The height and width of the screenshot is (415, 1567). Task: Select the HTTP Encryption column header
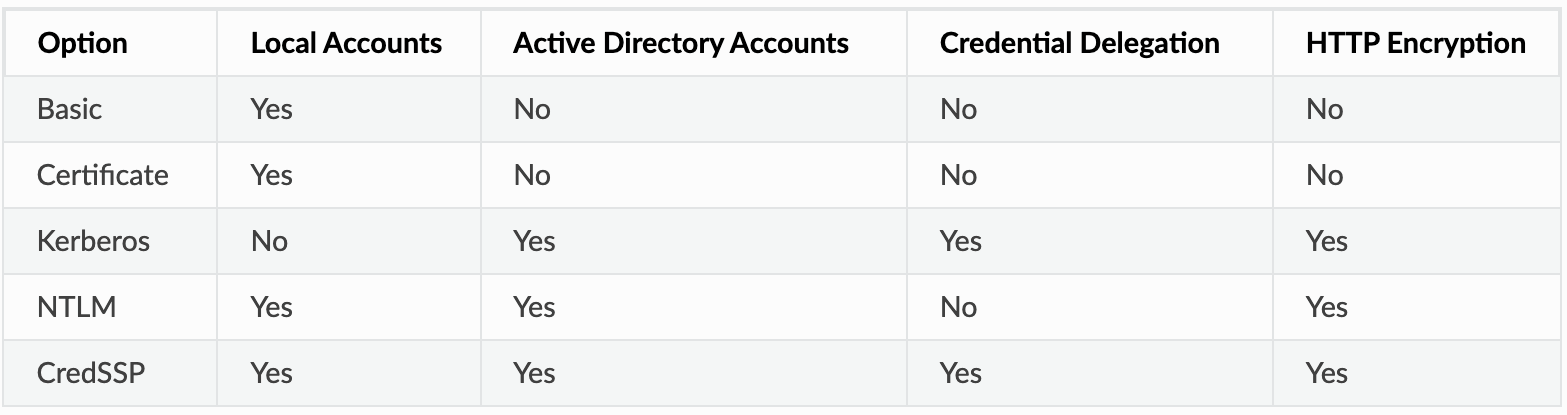click(x=1415, y=44)
